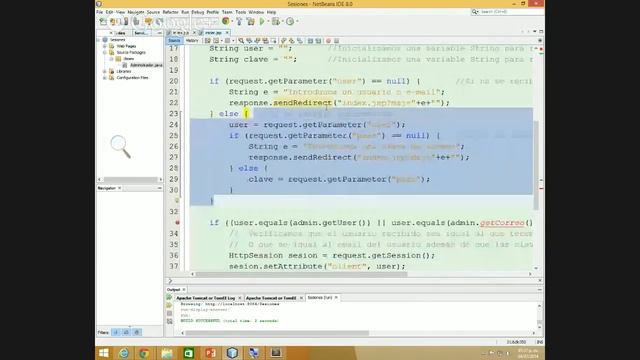
Task: Click BUILD SUCCESSFUL output line
Action: click(x=229, y=321)
